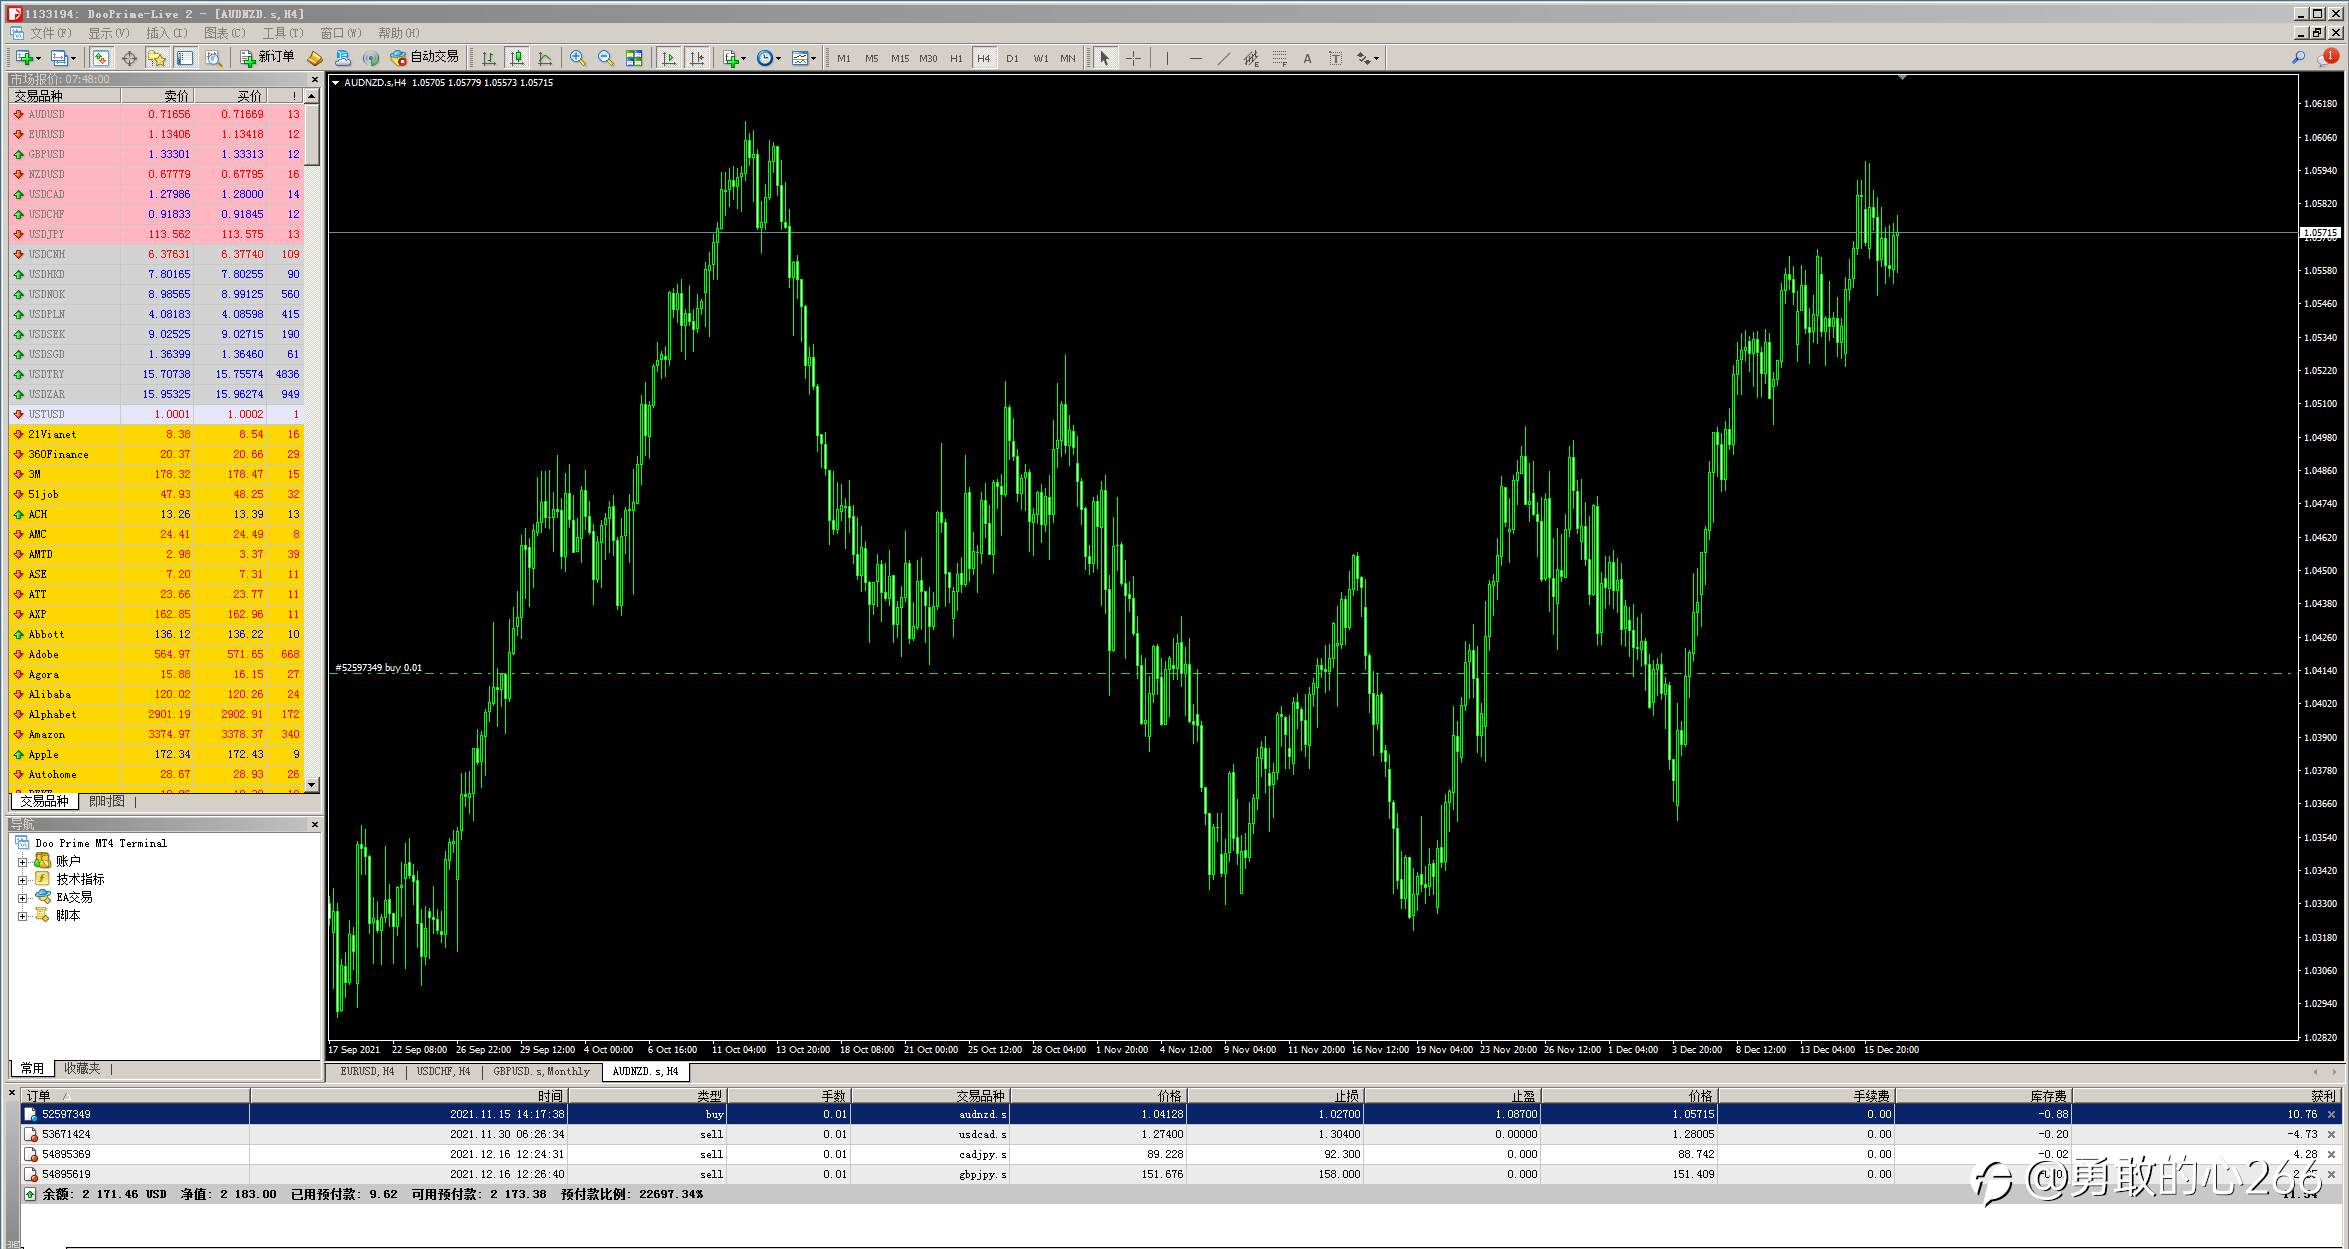Open the New Chart tool
Image resolution: width=2349 pixels, height=1249 pixels.
[x=24, y=58]
